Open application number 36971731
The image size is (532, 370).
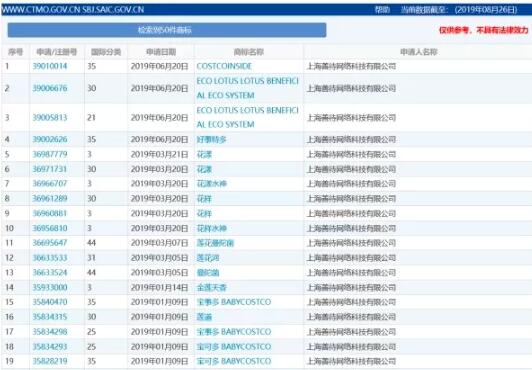(x=50, y=169)
